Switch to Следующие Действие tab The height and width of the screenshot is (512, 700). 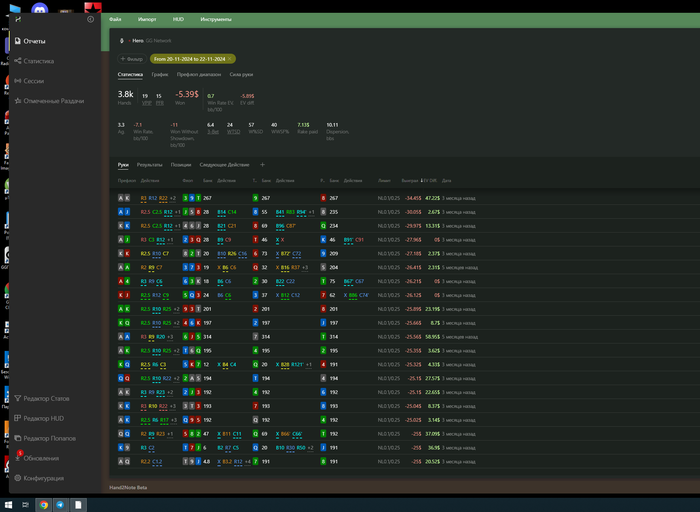(224, 165)
